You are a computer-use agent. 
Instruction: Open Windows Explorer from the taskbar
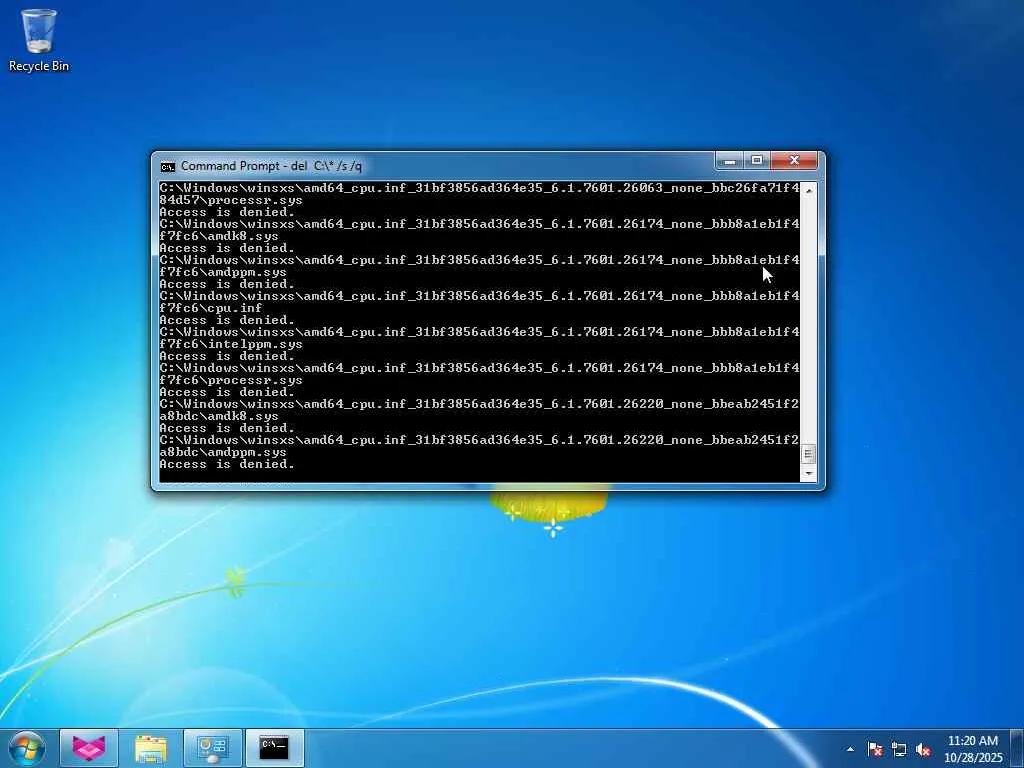(x=151, y=748)
